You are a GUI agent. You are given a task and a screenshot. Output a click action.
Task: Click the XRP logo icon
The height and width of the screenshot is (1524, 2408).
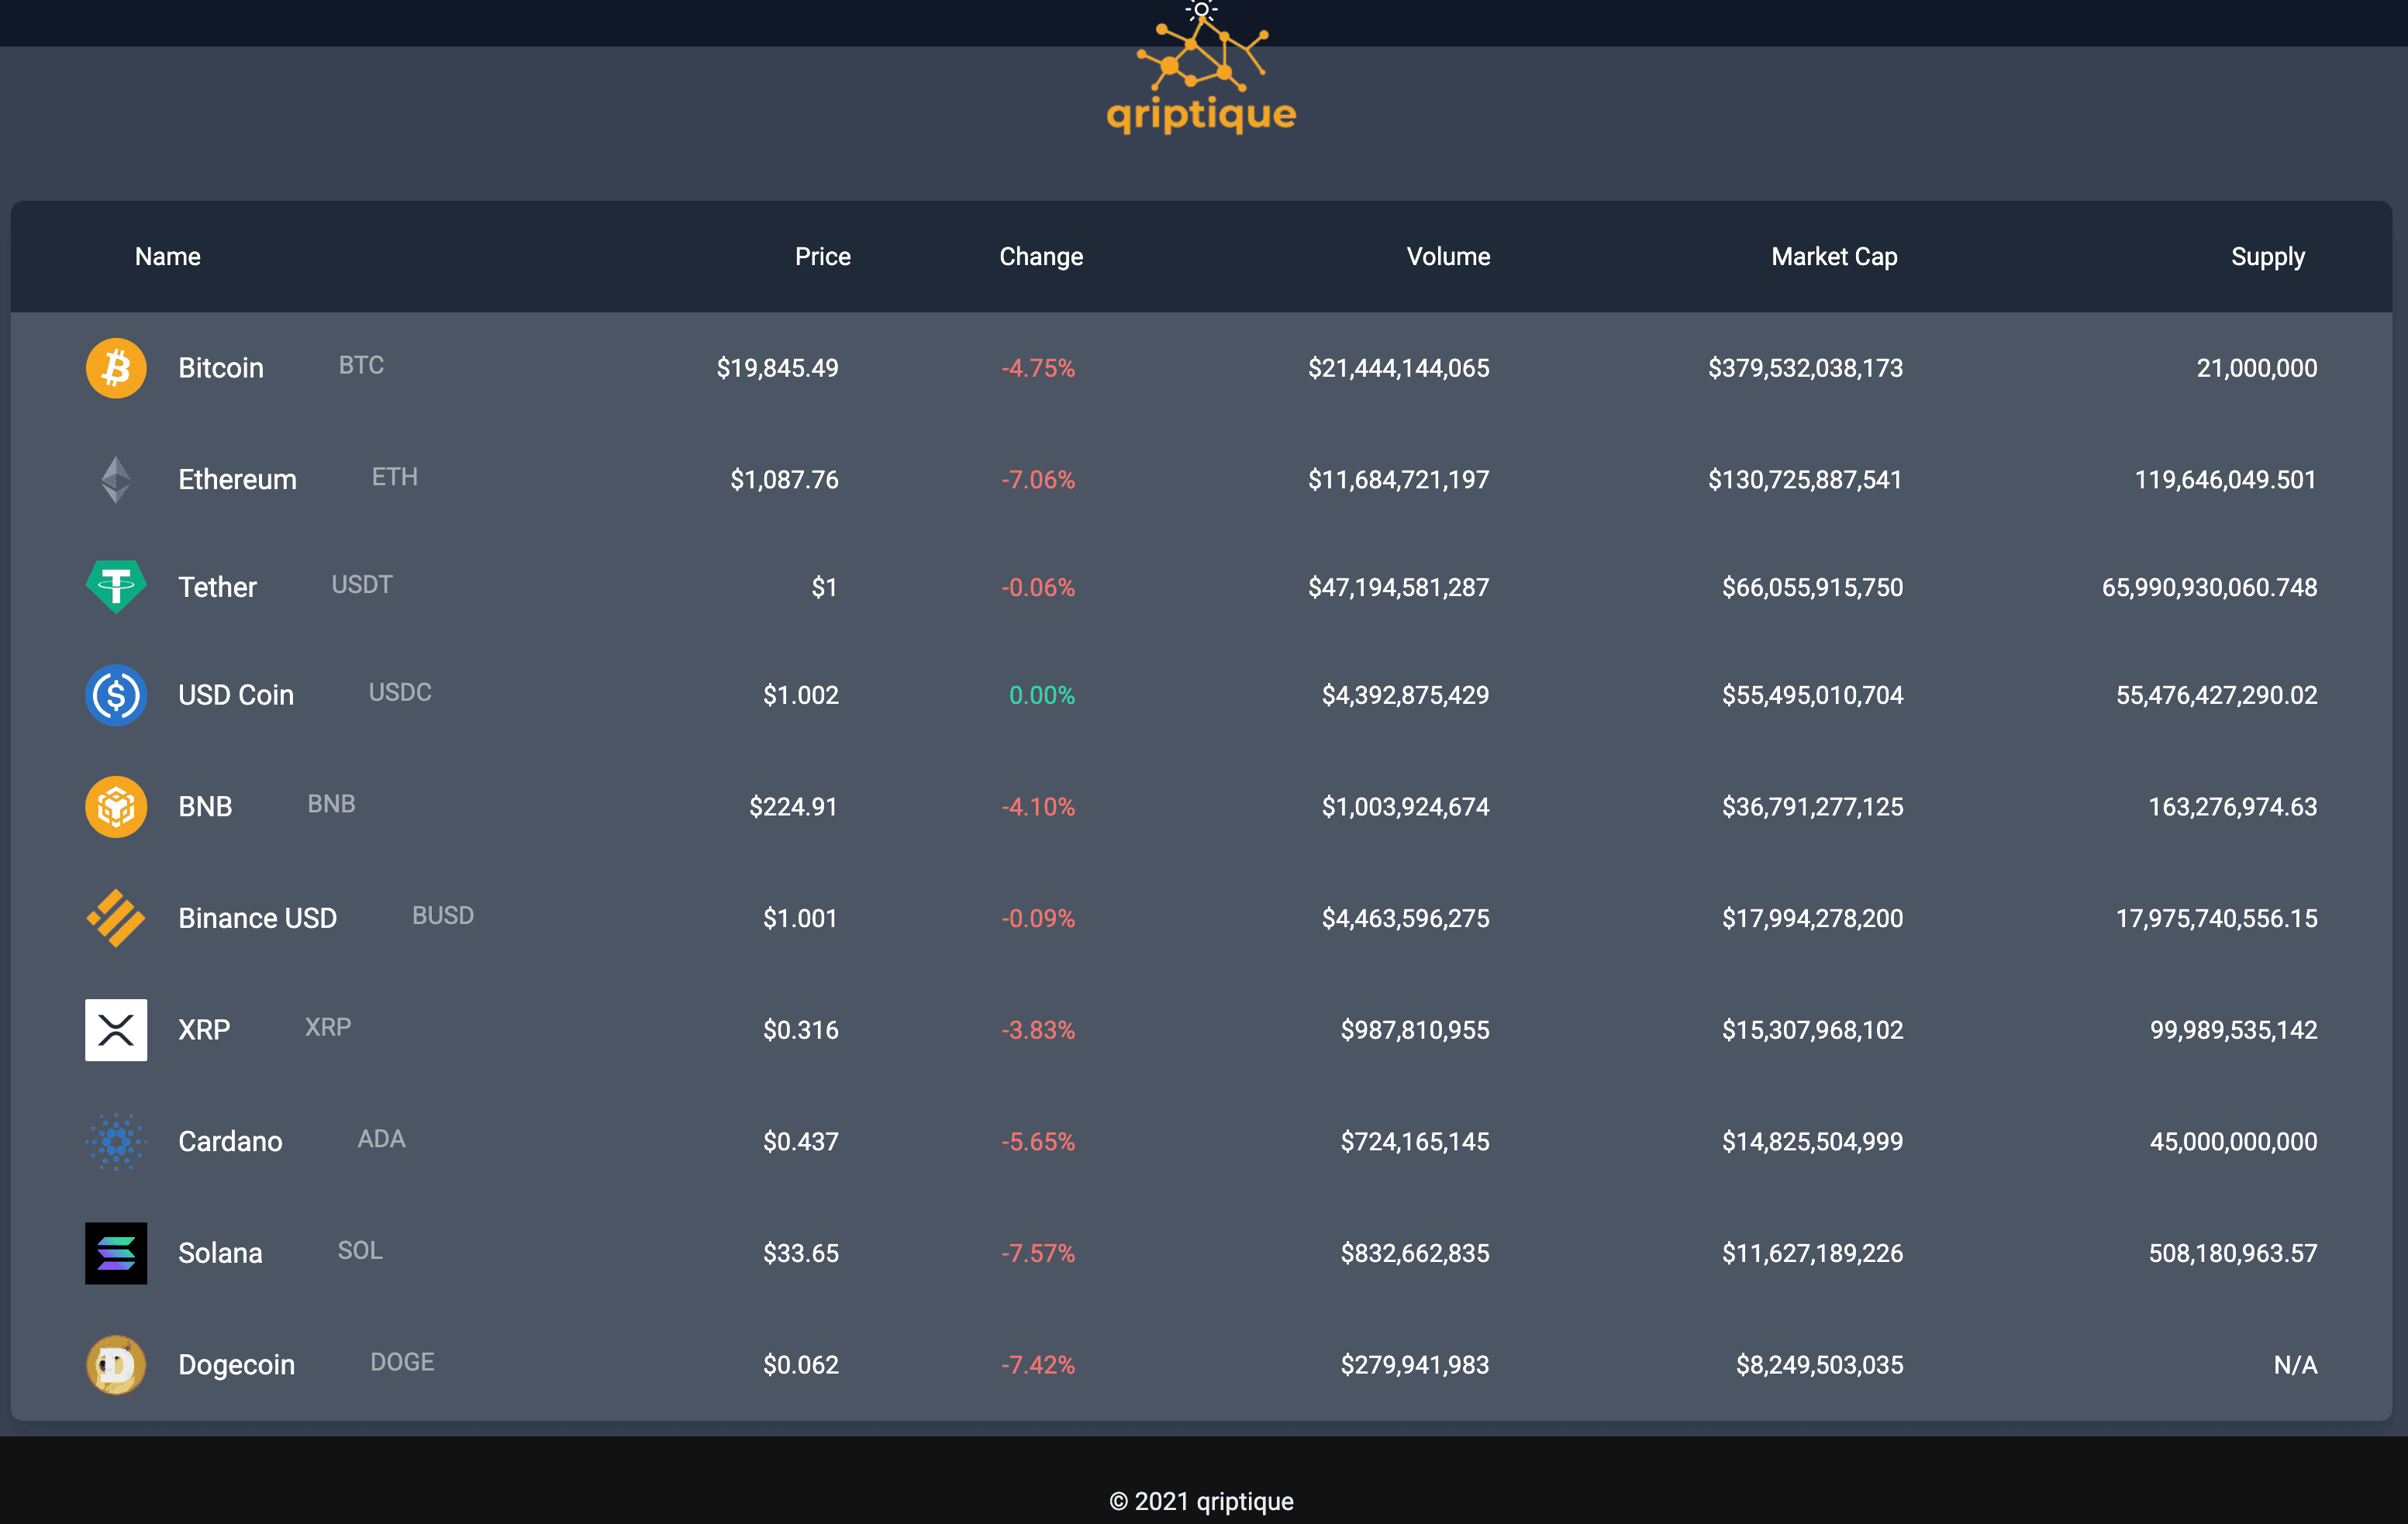tap(116, 1030)
